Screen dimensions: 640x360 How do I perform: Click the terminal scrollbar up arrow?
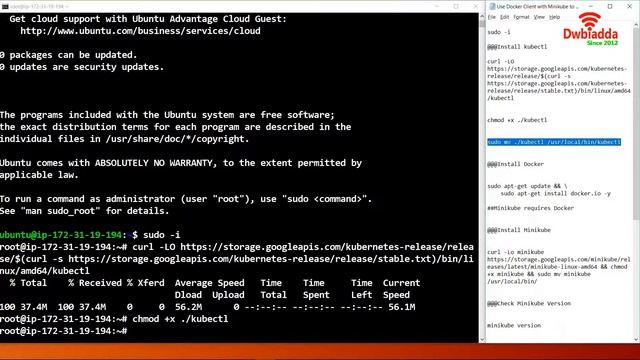(482, 17)
